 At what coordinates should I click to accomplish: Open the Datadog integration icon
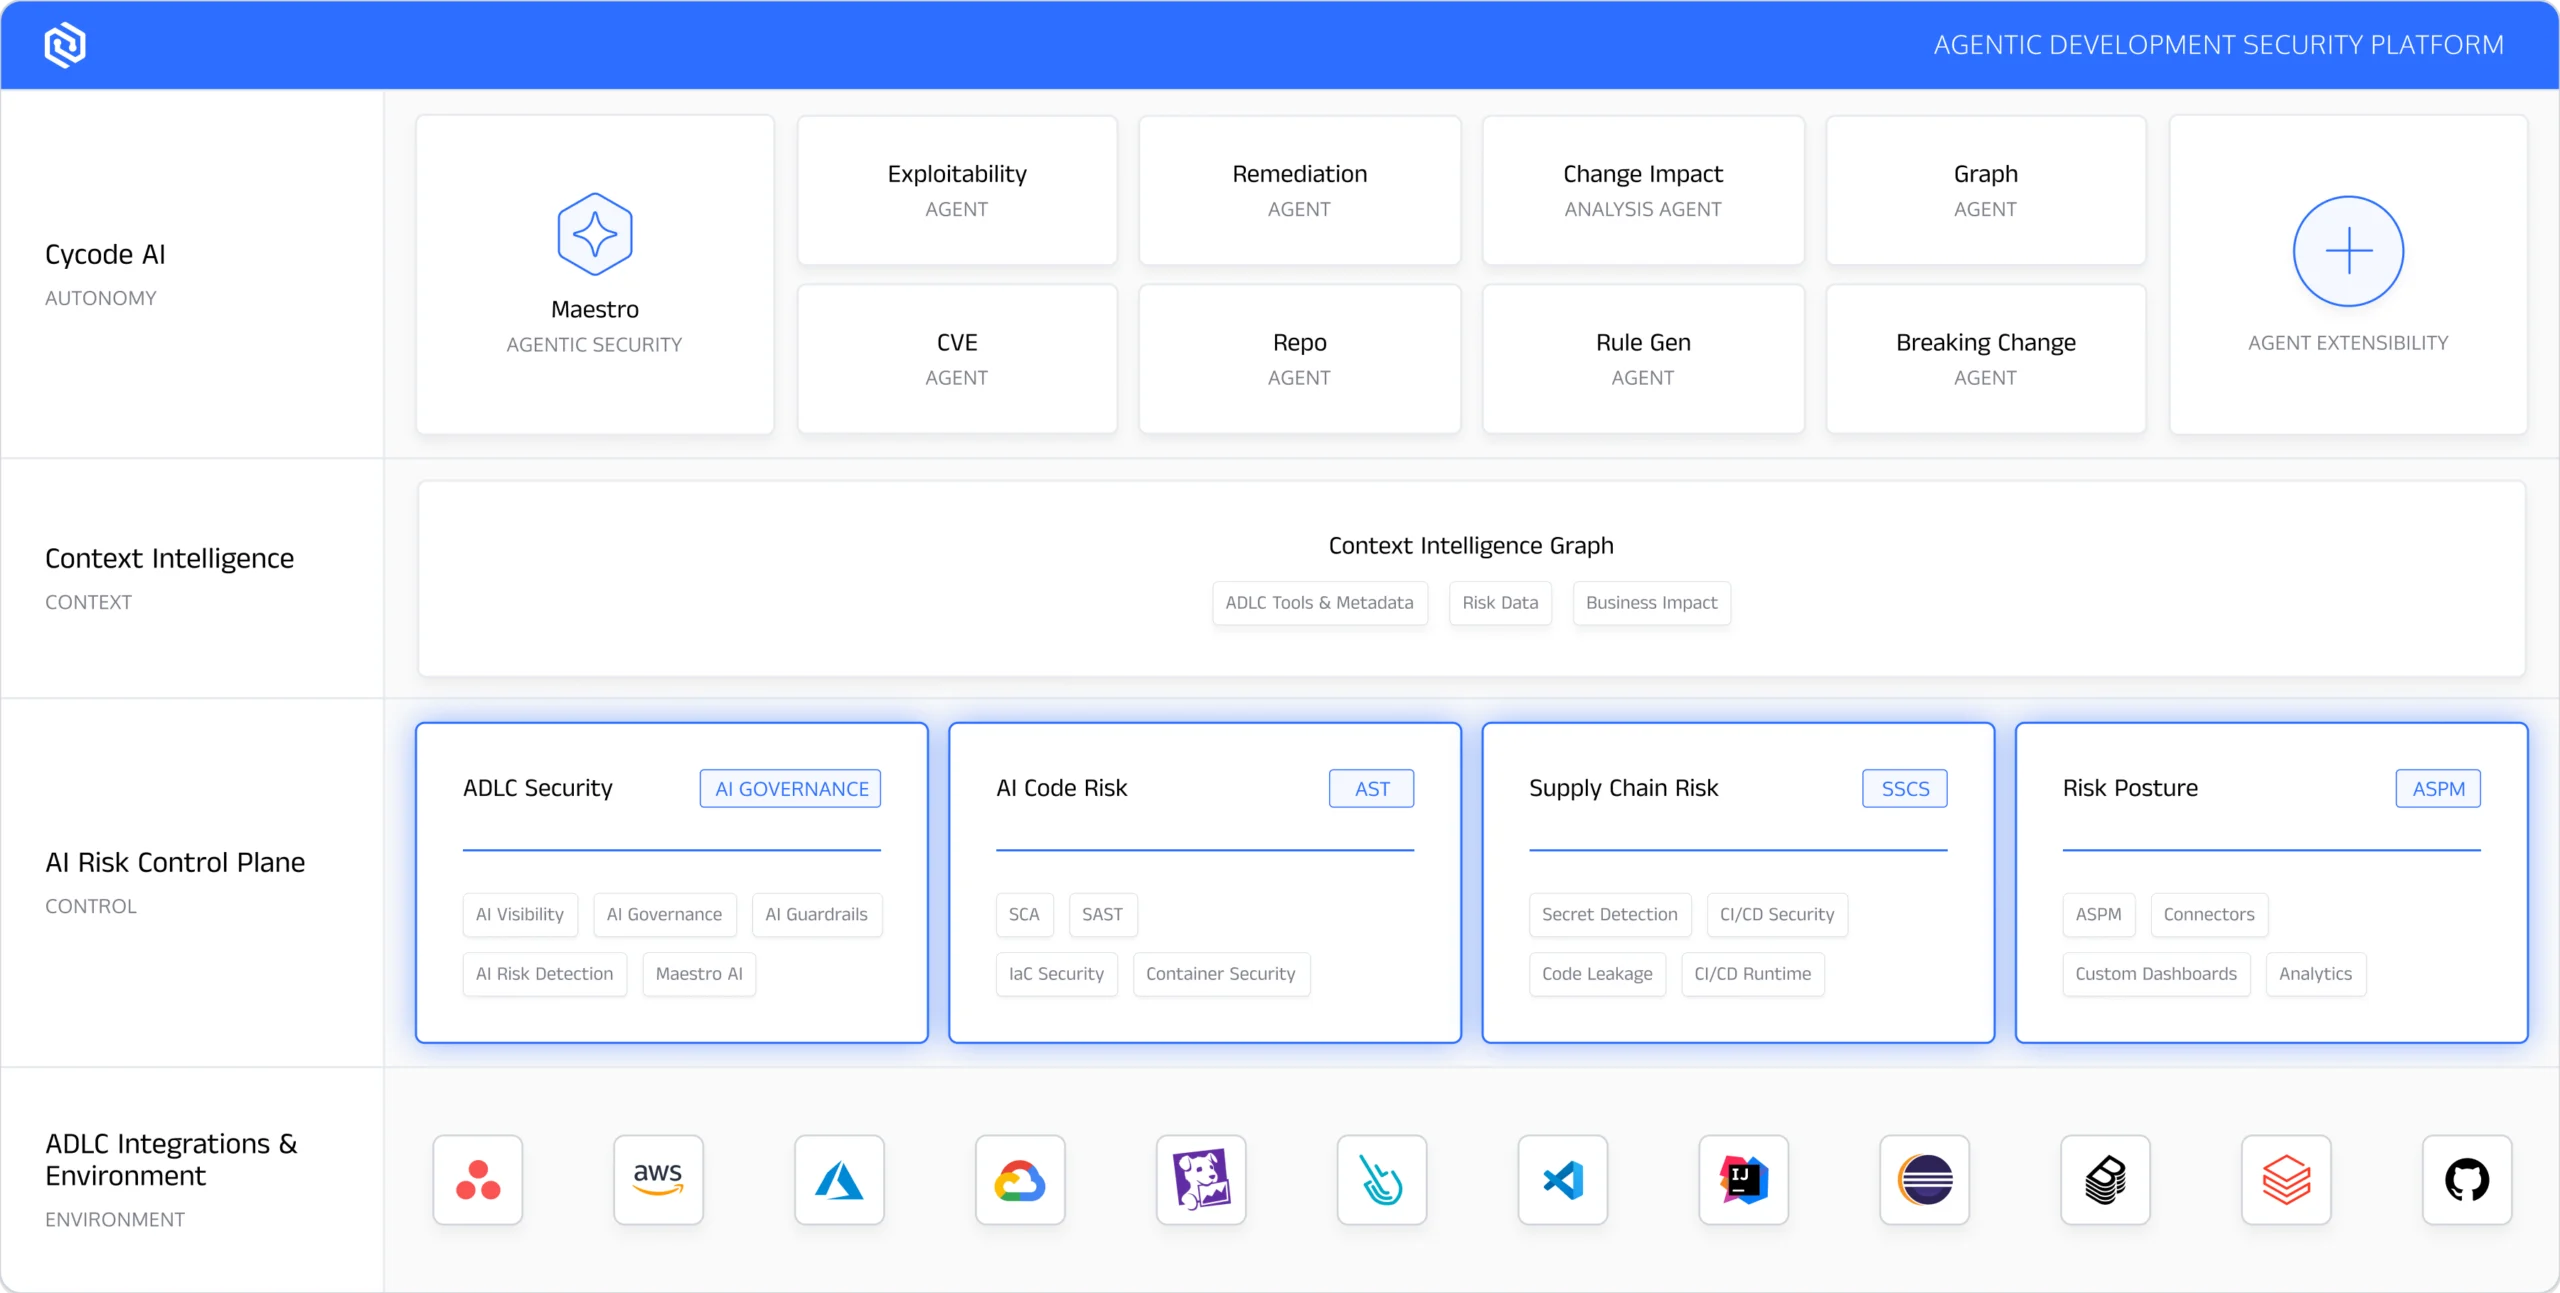click(x=1201, y=1180)
